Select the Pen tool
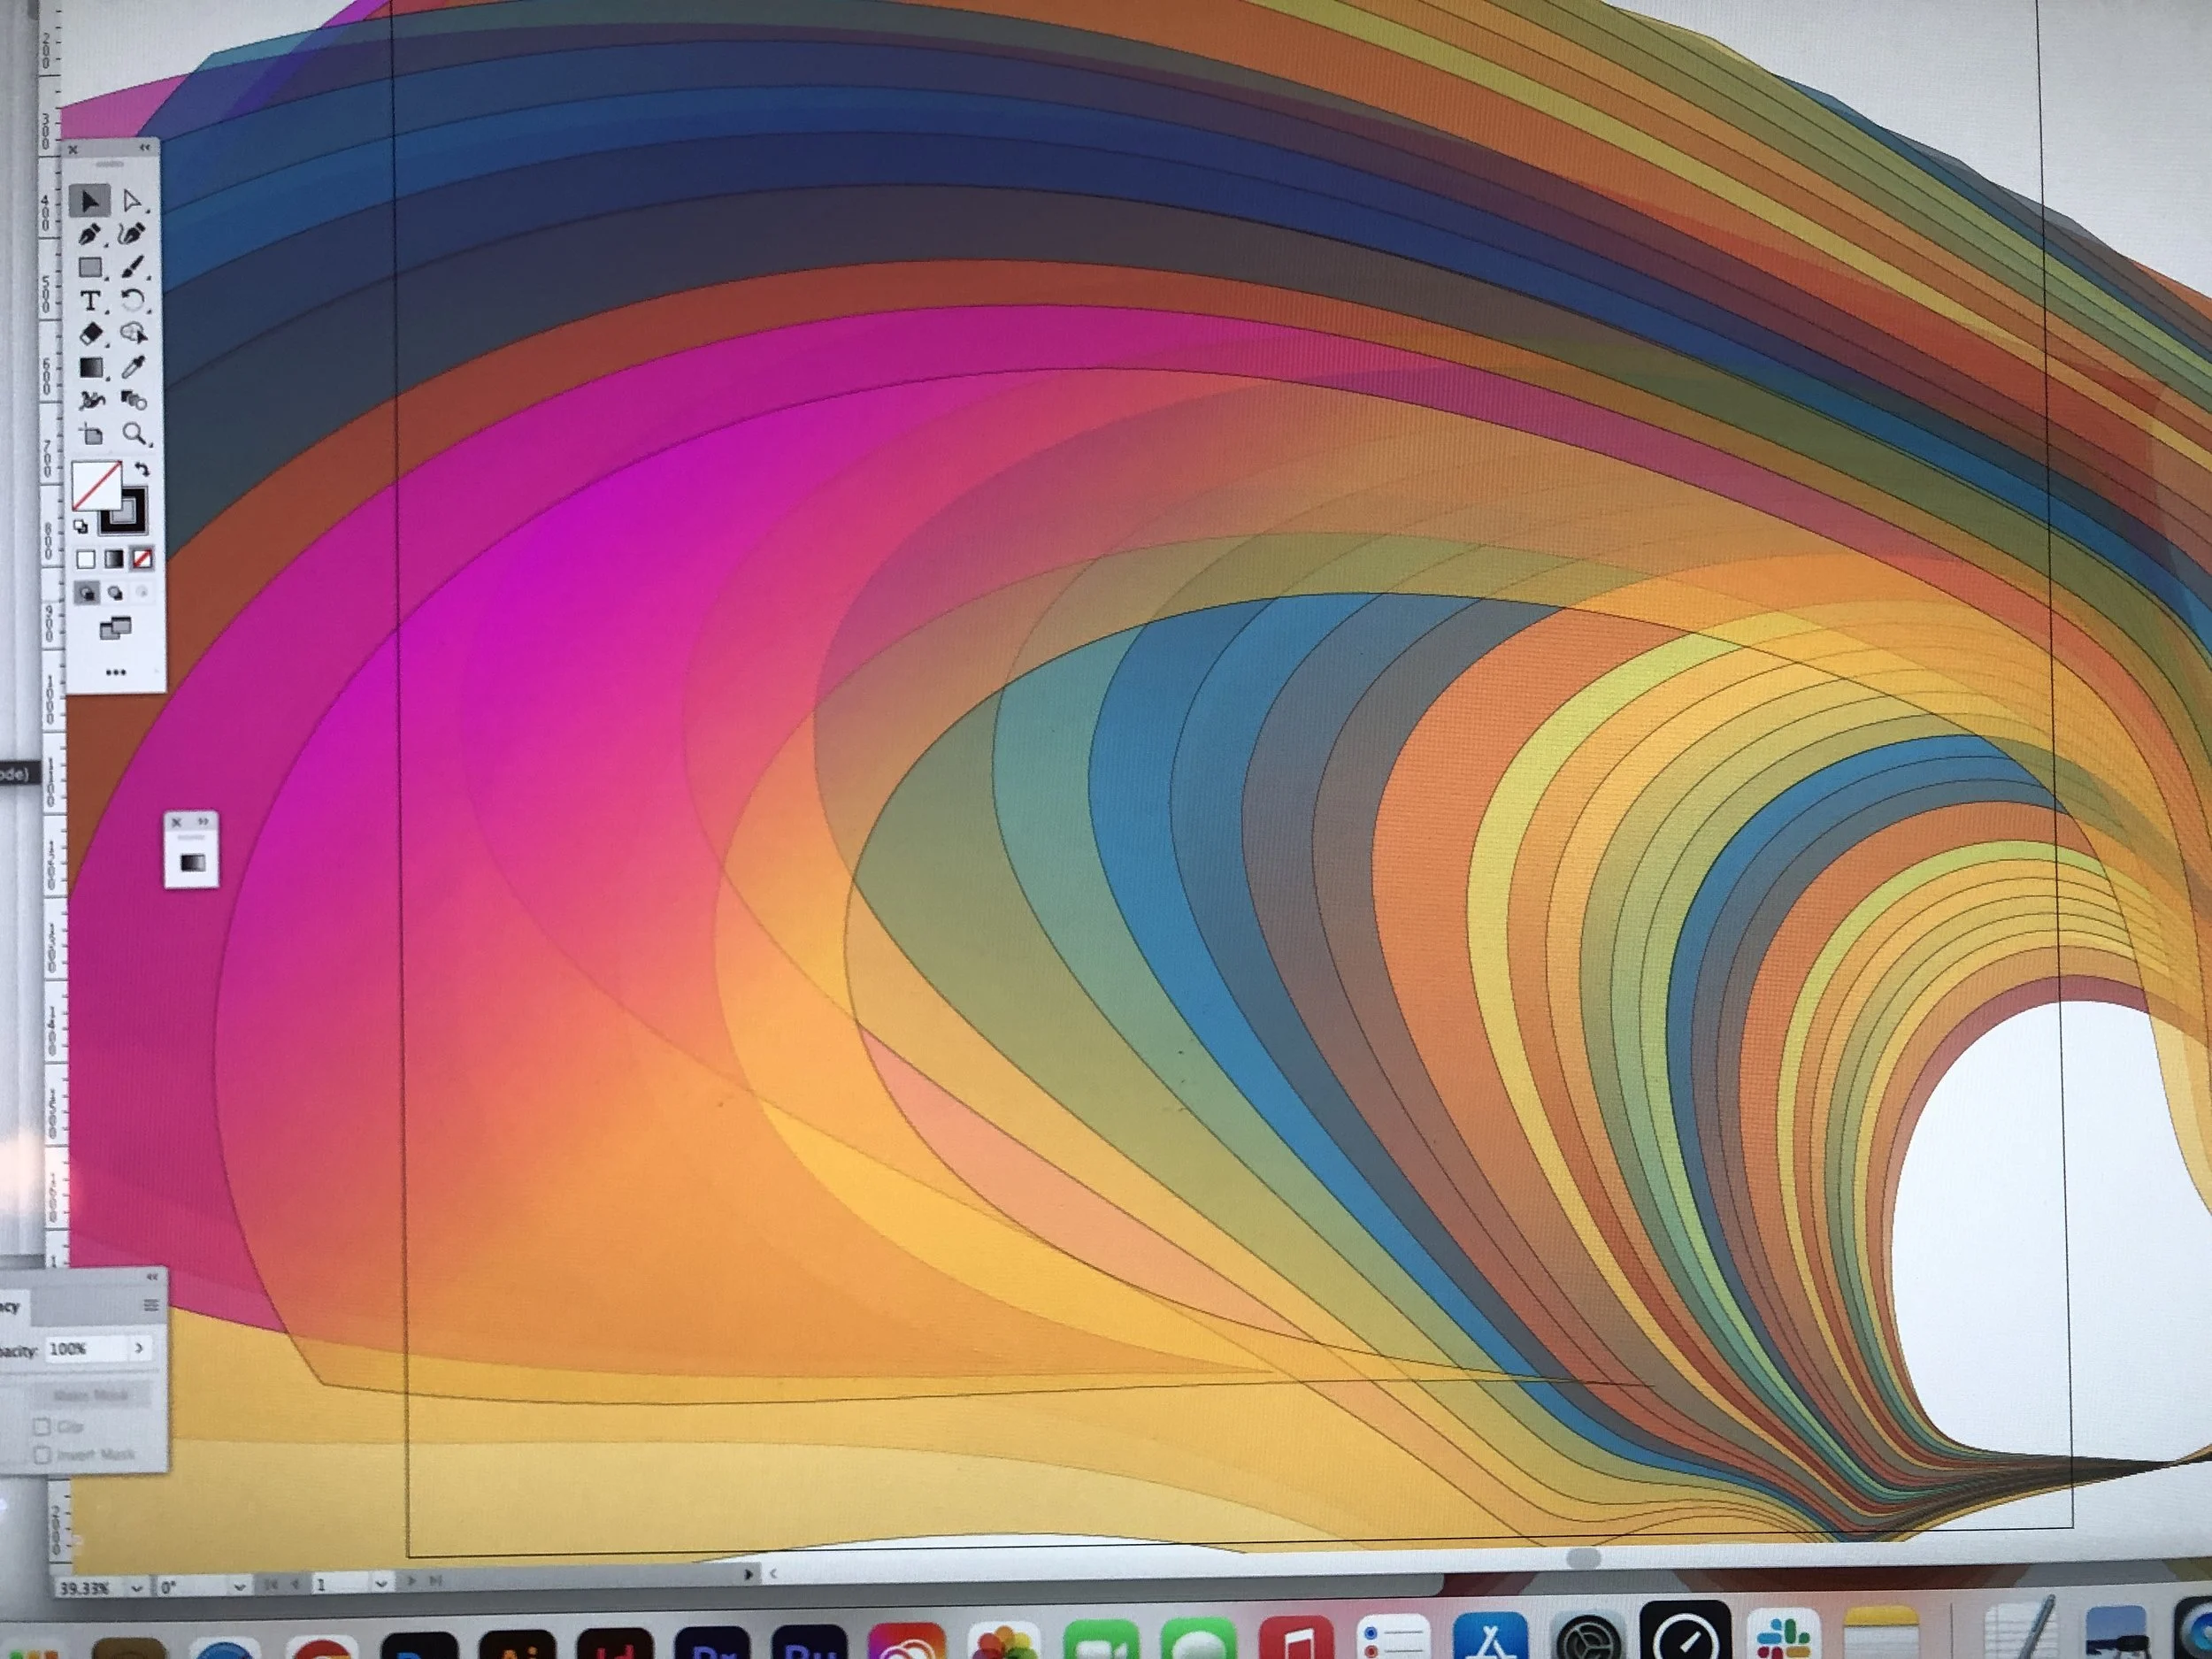The width and height of the screenshot is (2212, 1659). click(x=90, y=235)
